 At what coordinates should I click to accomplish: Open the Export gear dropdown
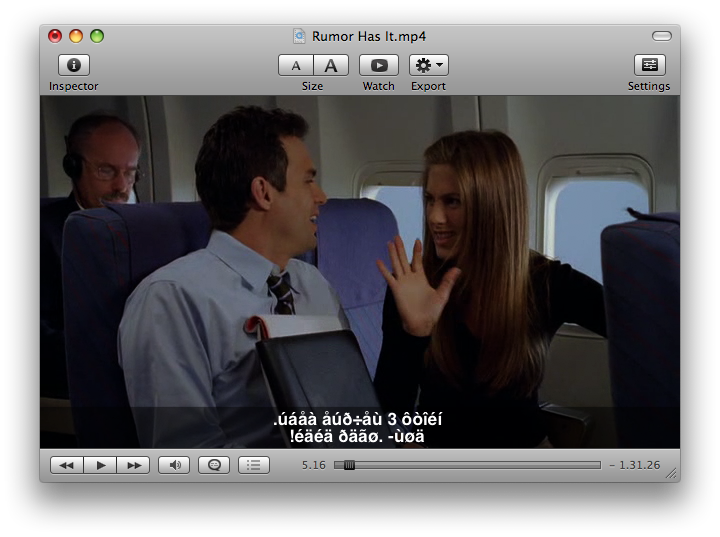428,65
